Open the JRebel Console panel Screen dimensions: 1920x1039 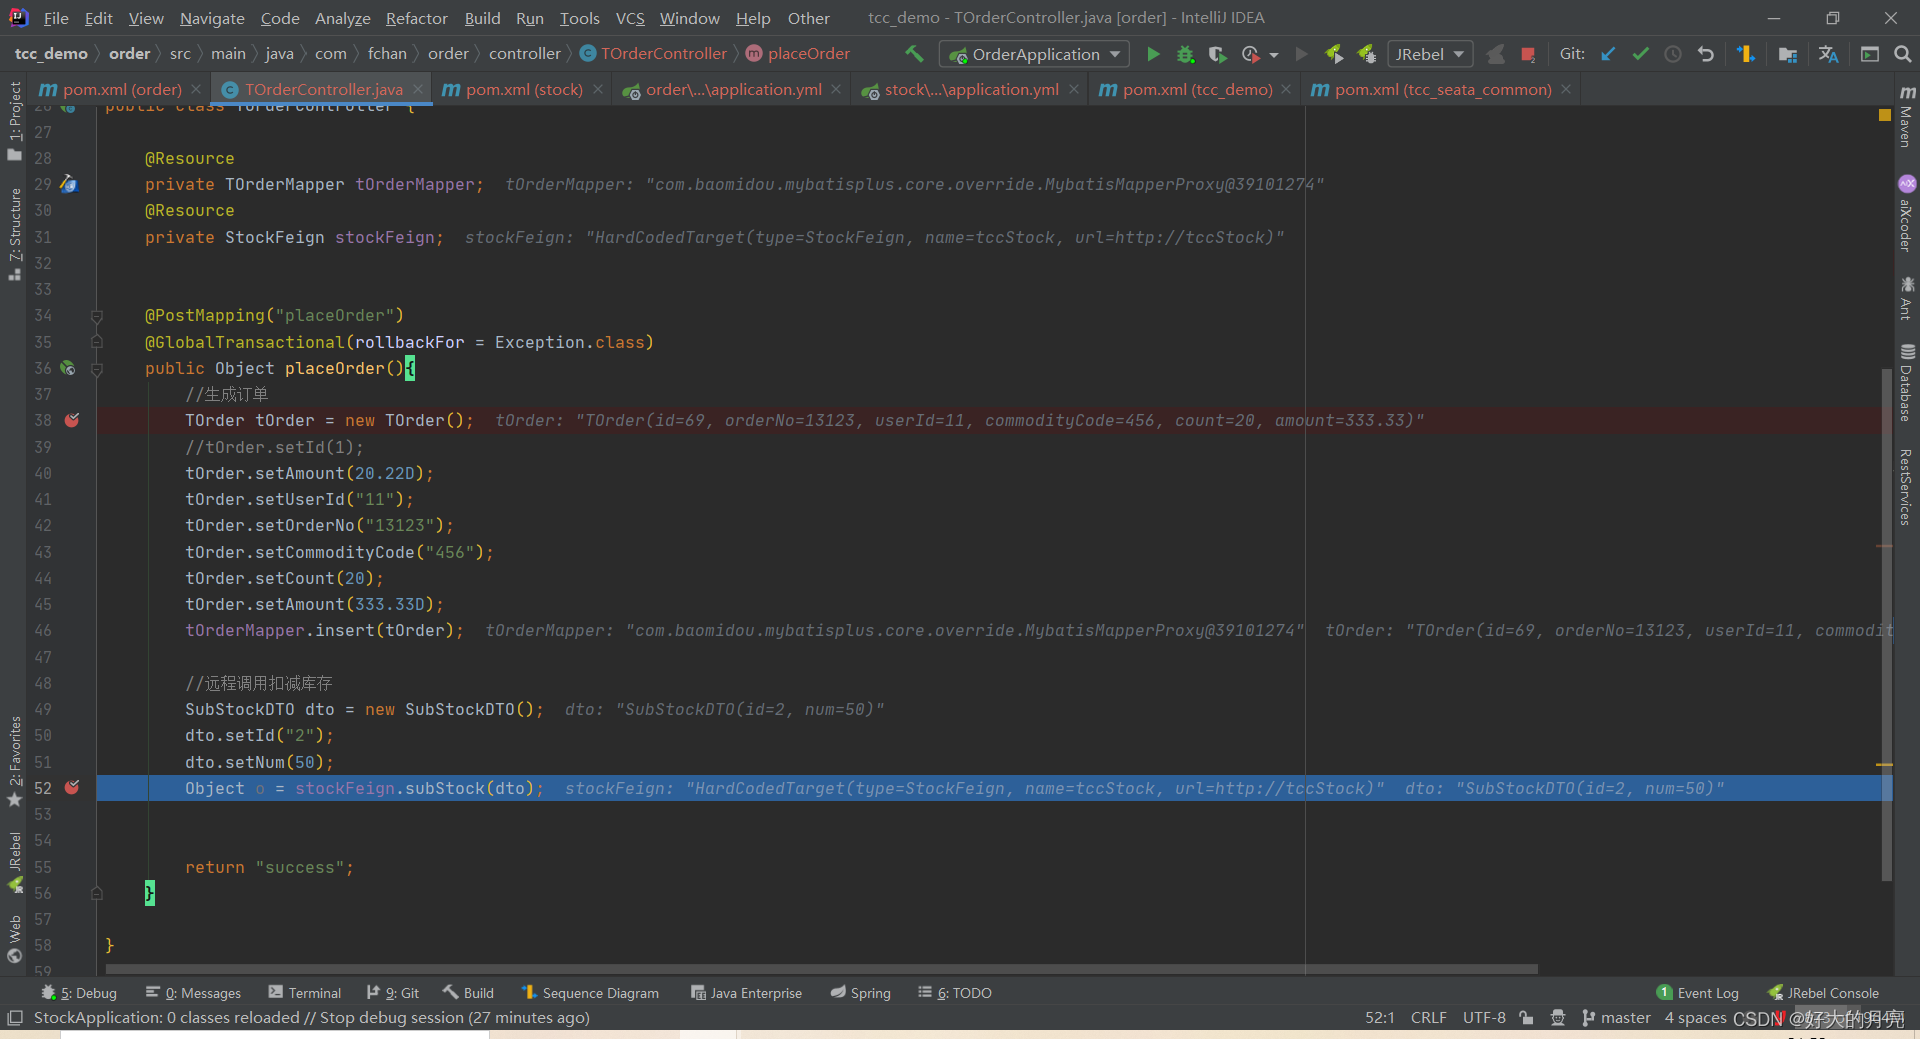tap(1823, 993)
